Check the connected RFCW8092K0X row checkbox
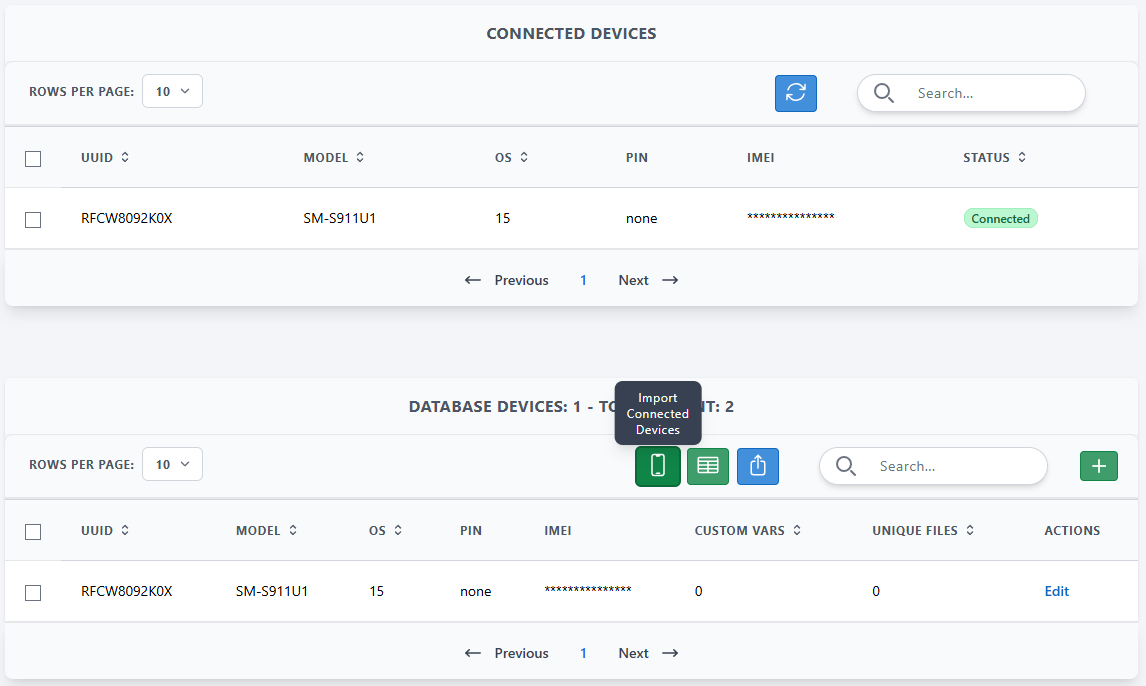The height and width of the screenshot is (686, 1146). 33,219
